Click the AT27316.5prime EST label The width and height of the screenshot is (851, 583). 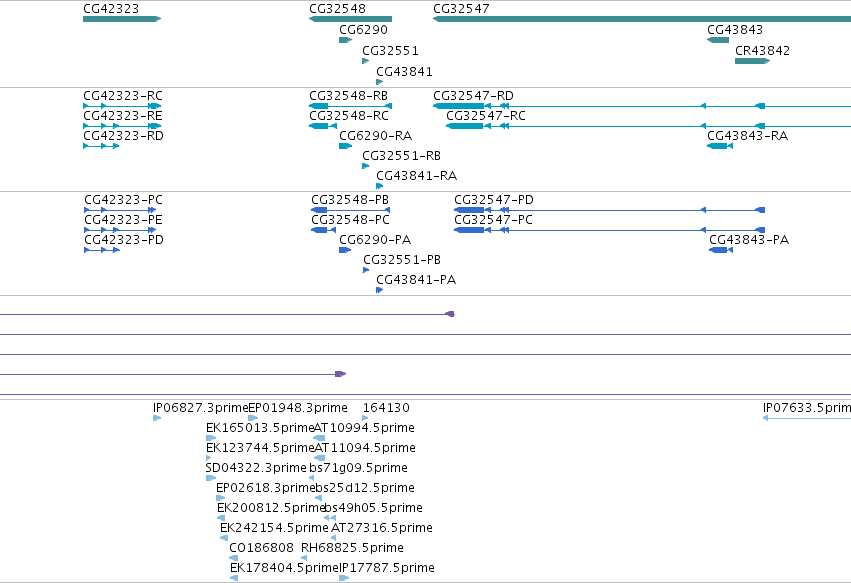coord(382,528)
